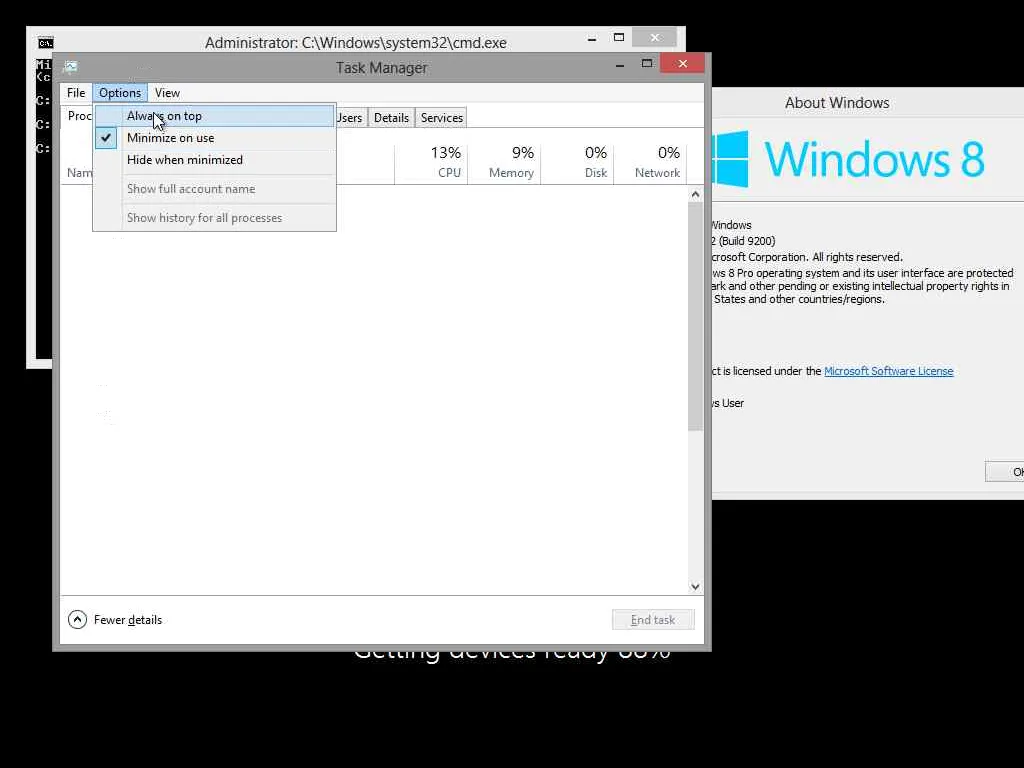The height and width of the screenshot is (768, 1024).
Task: Click the scrollbar down arrow in Task Manager
Action: (695, 586)
